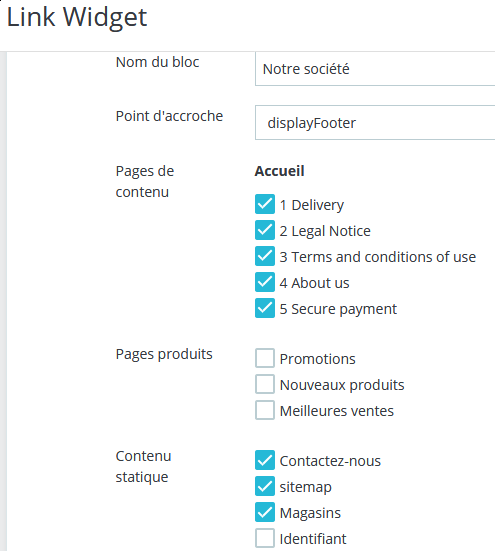Click the Pages de contenu label
The width and height of the screenshot is (495, 551).
(x=145, y=181)
